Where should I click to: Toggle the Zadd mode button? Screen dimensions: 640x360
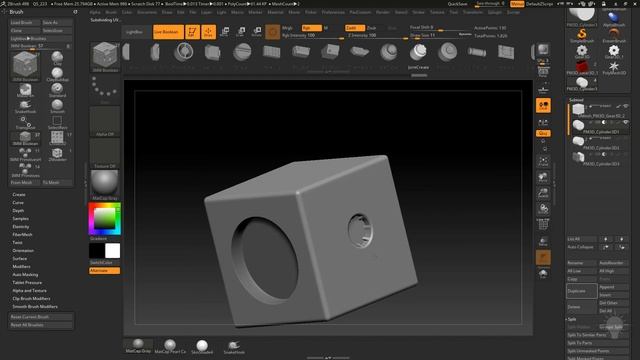pyautogui.click(x=354, y=28)
